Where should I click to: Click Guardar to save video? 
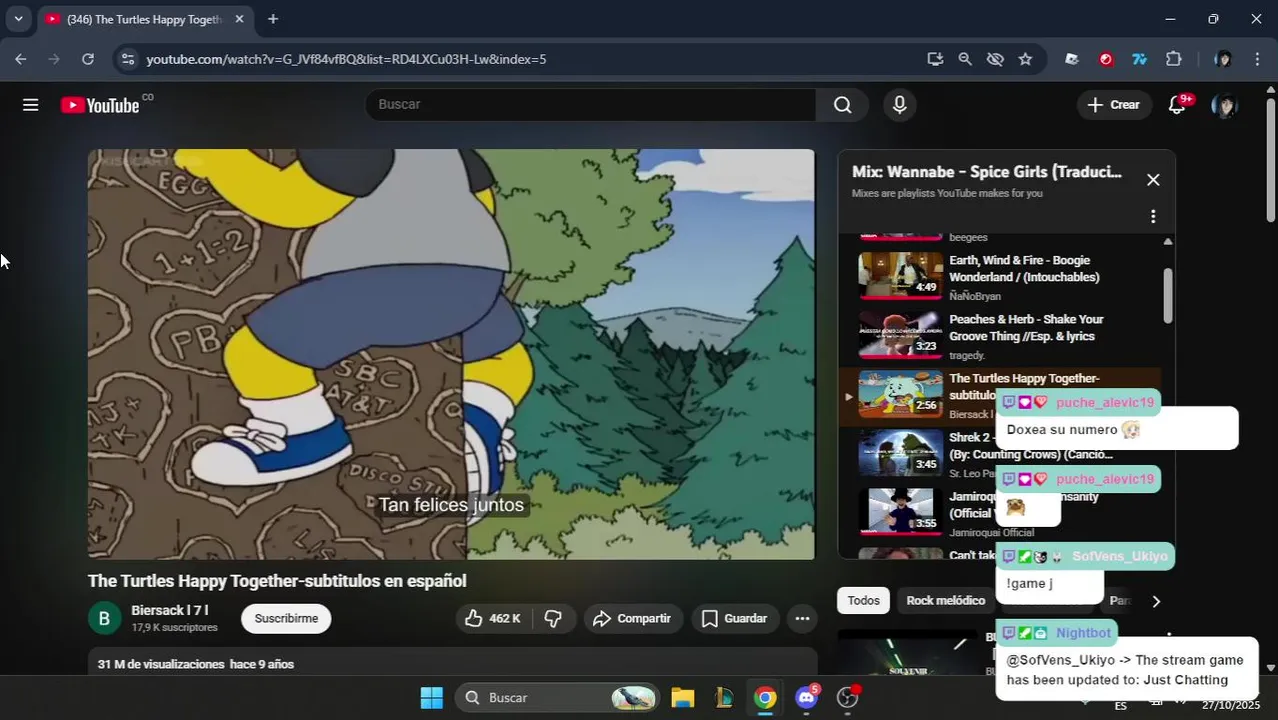click(x=735, y=619)
